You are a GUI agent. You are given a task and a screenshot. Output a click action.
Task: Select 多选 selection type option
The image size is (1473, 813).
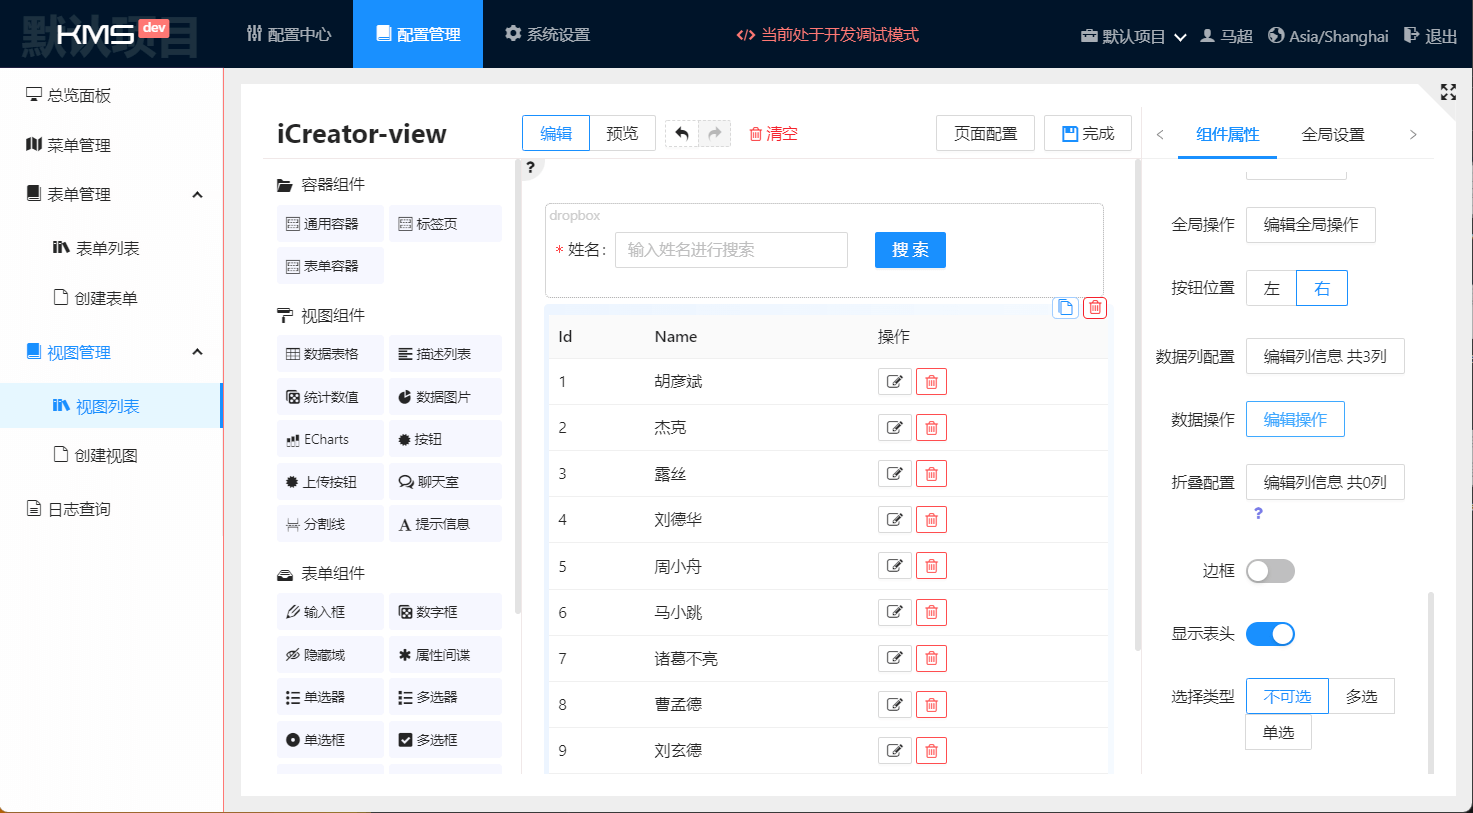1361,697
